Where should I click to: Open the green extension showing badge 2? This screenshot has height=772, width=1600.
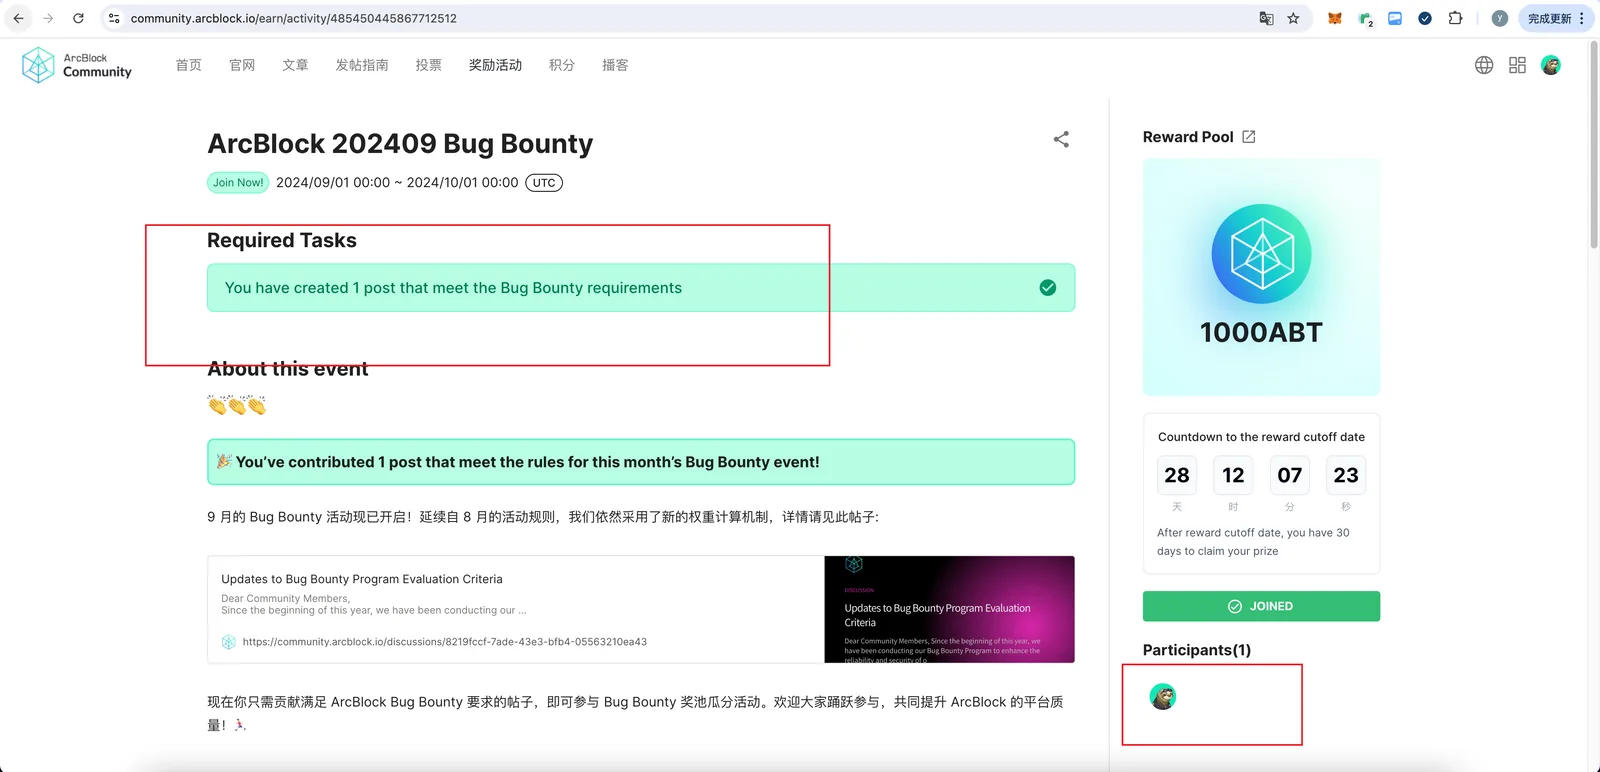(x=1366, y=18)
